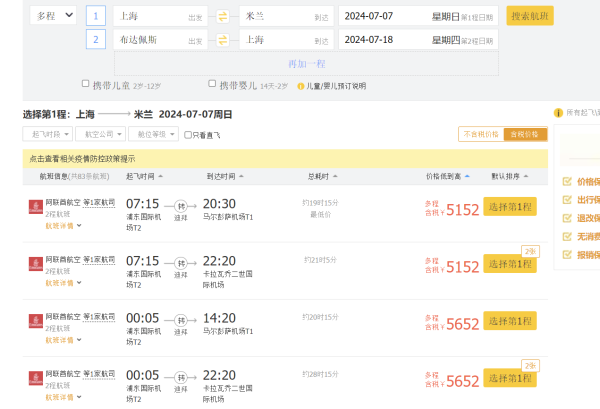Click the 米兰 arrival field of segment 1

286,16
